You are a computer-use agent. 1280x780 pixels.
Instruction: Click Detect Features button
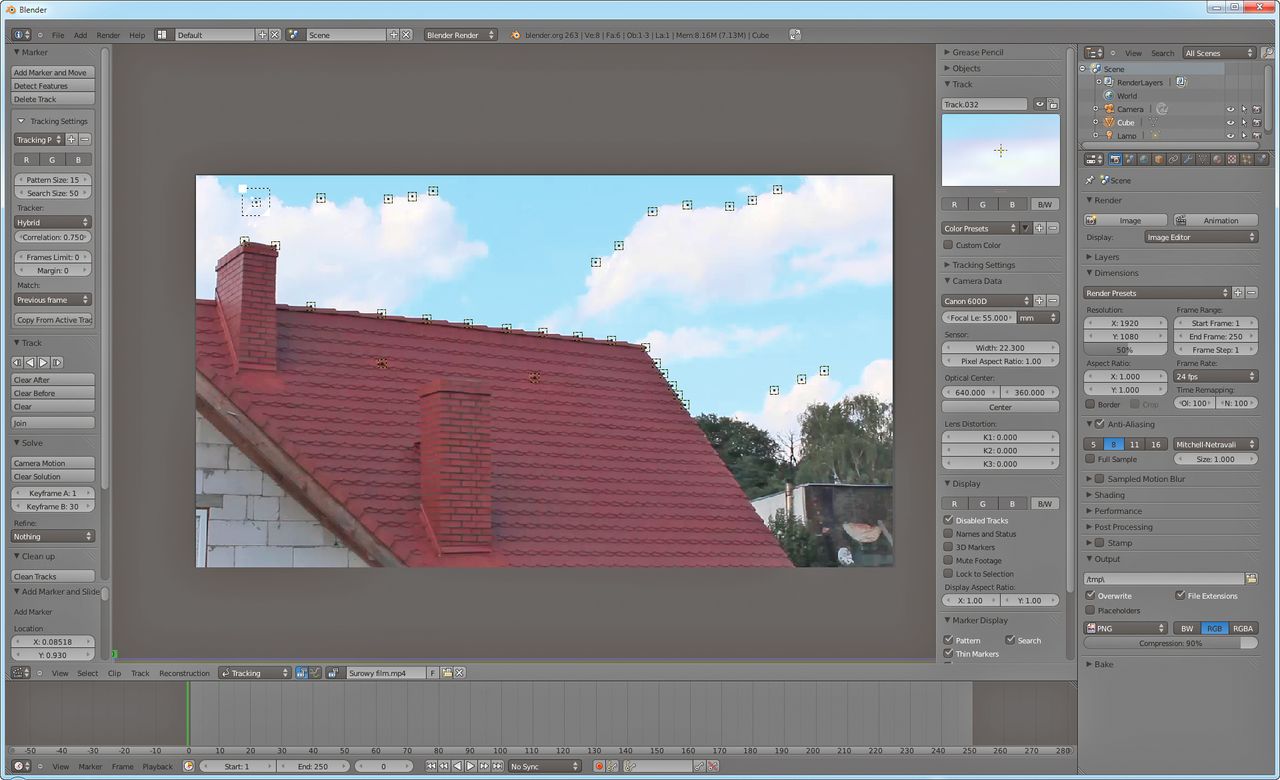pyautogui.click(x=53, y=86)
